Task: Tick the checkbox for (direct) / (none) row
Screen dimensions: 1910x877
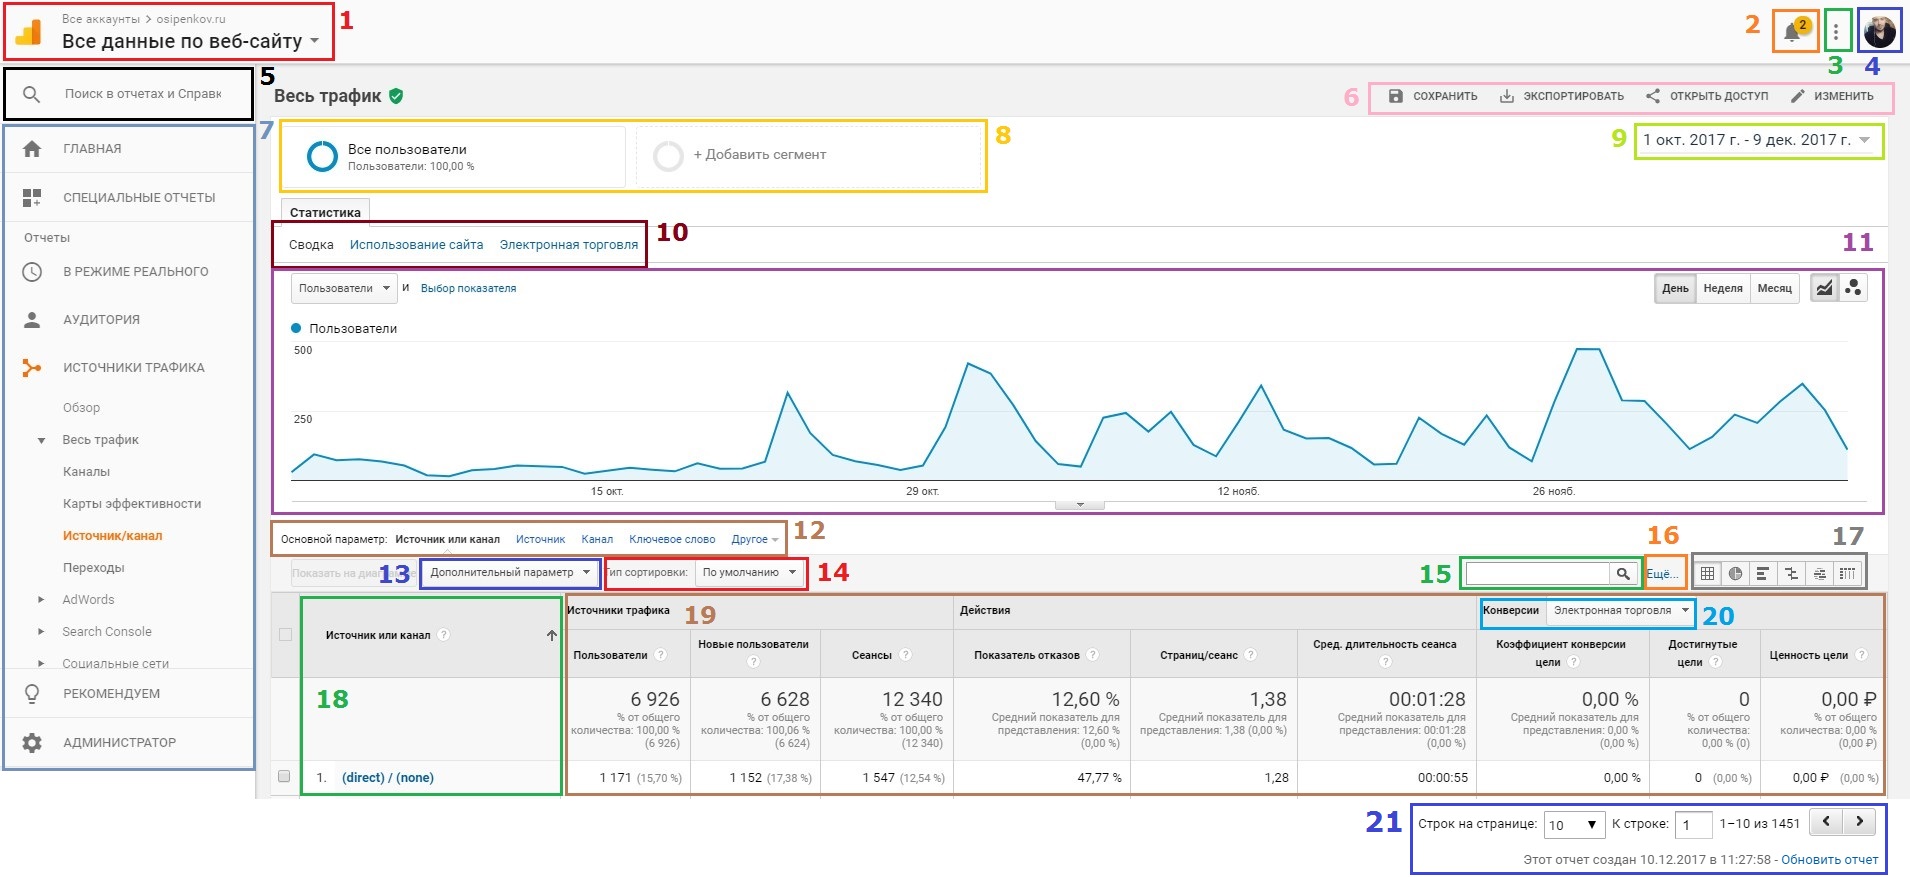Action: [x=284, y=777]
